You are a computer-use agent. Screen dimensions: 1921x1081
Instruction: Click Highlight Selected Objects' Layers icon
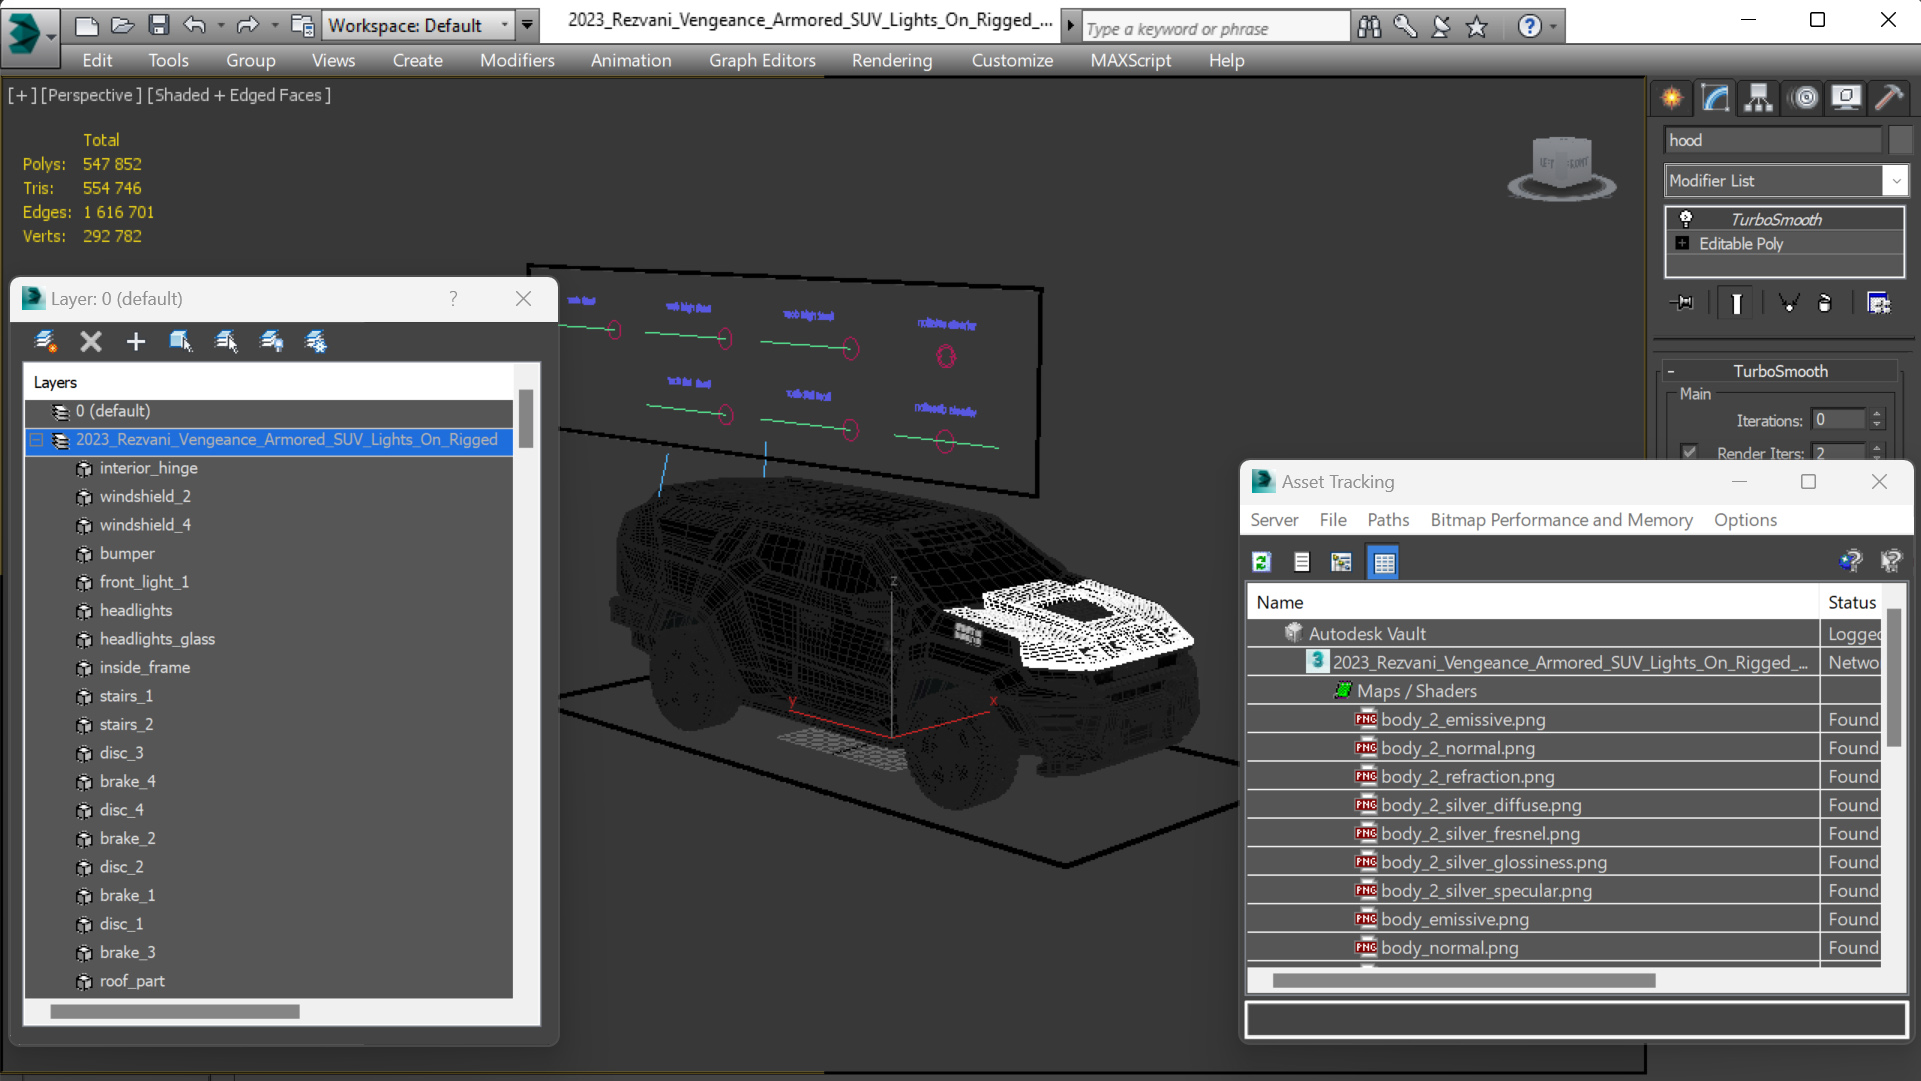pos(226,342)
